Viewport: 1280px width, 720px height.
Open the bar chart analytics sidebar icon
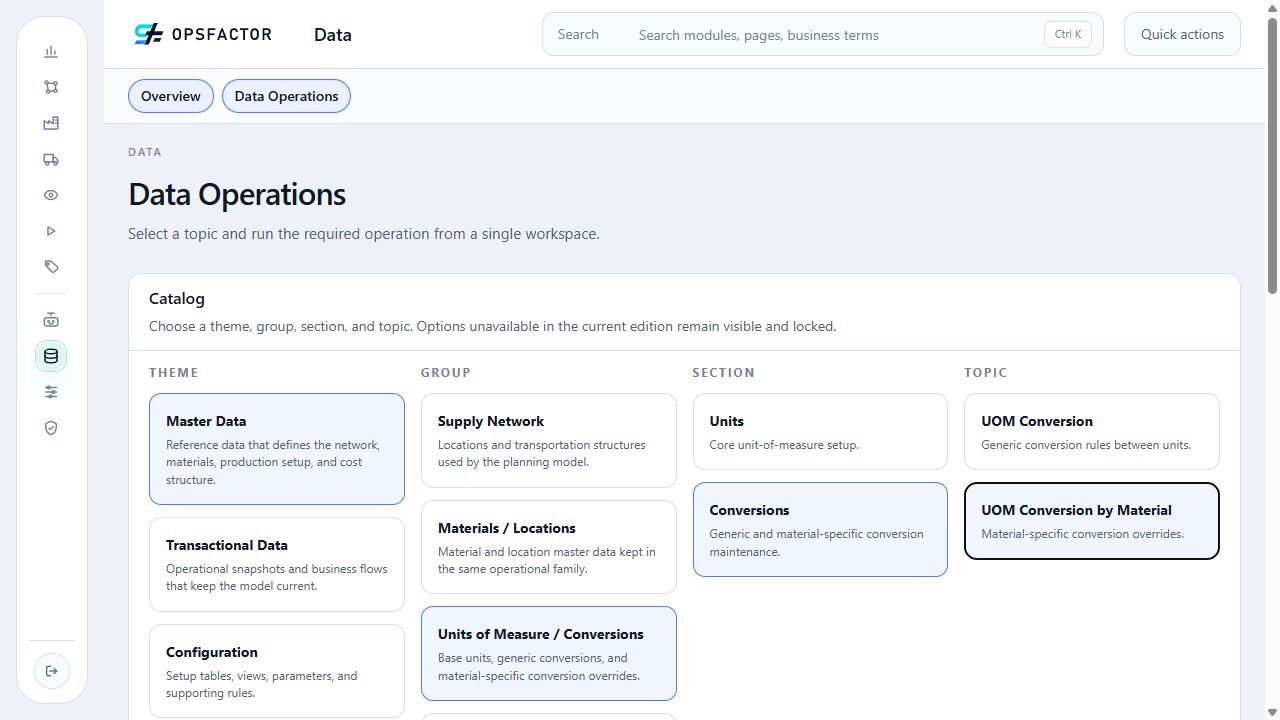51,52
